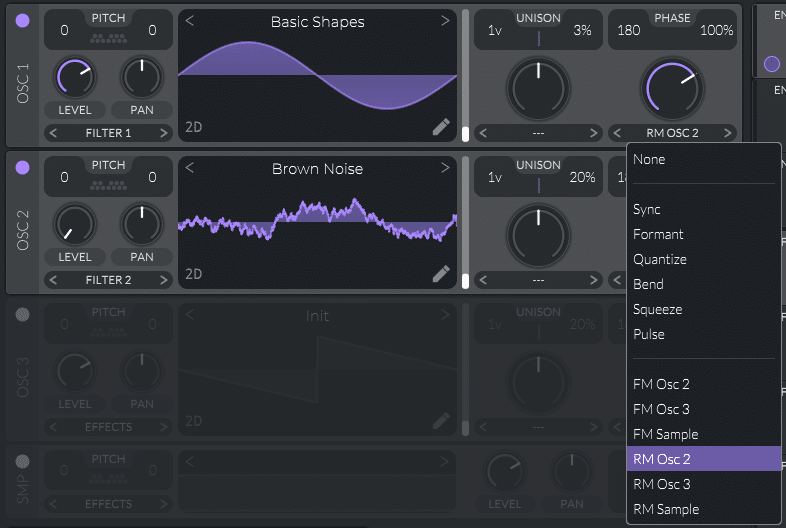The width and height of the screenshot is (786, 528).
Task: Switch OSC 2 routing left from FILTER 2
Action: [x=53, y=280]
